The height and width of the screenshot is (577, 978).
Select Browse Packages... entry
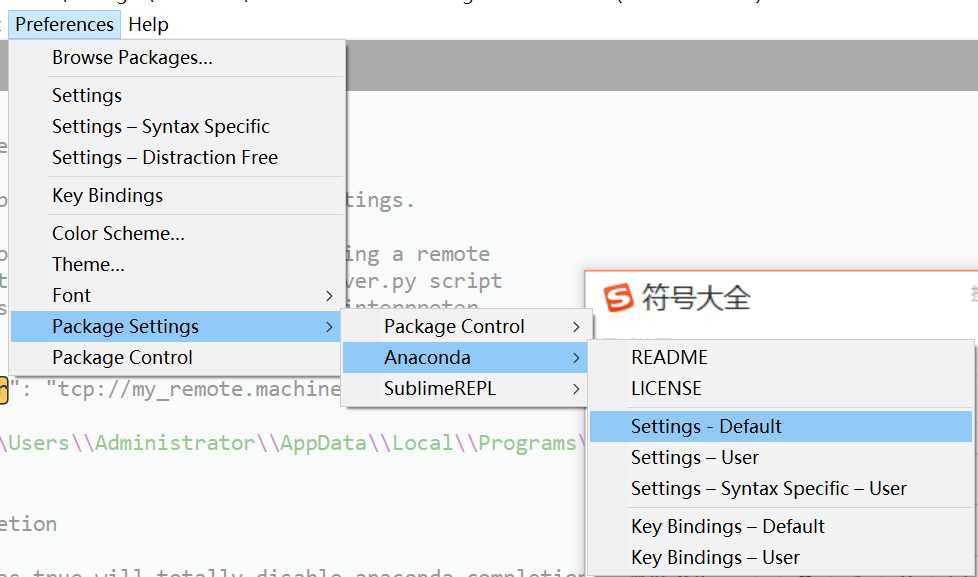point(177,57)
